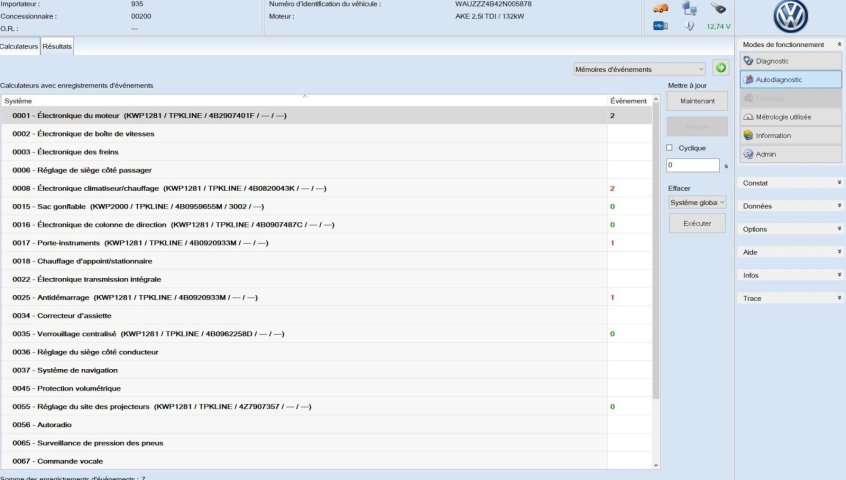Select 0036 - Réglage du siège côté conducteur
The width and height of the screenshot is (846, 480).
click(x=326, y=352)
